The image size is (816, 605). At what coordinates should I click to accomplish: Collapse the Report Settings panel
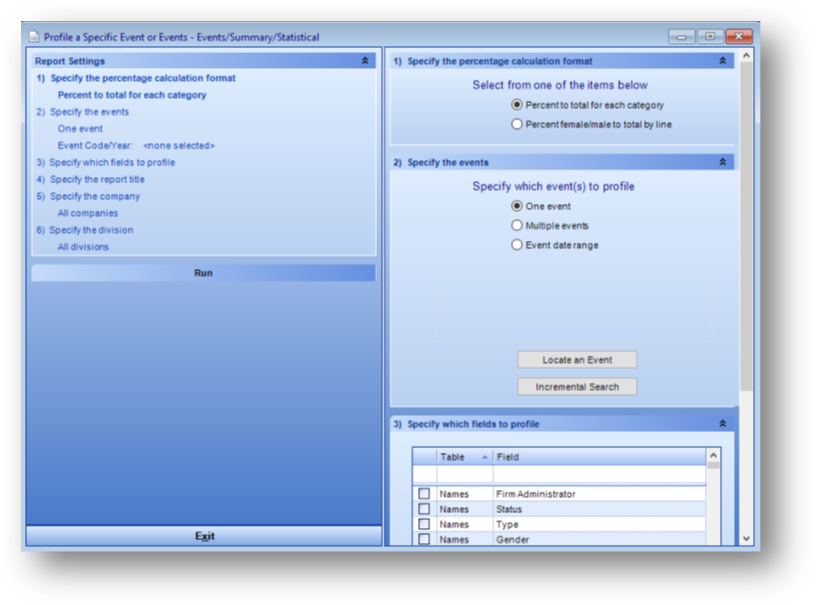365,61
